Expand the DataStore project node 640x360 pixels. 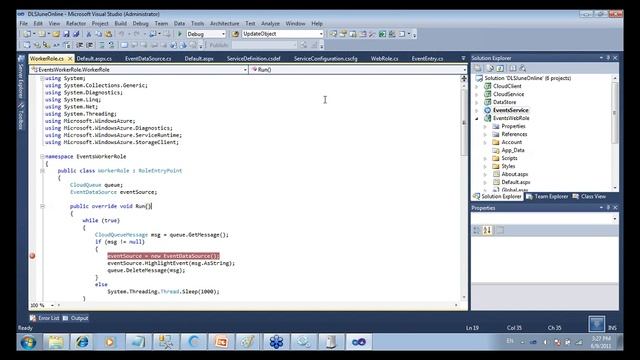(476, 102)
